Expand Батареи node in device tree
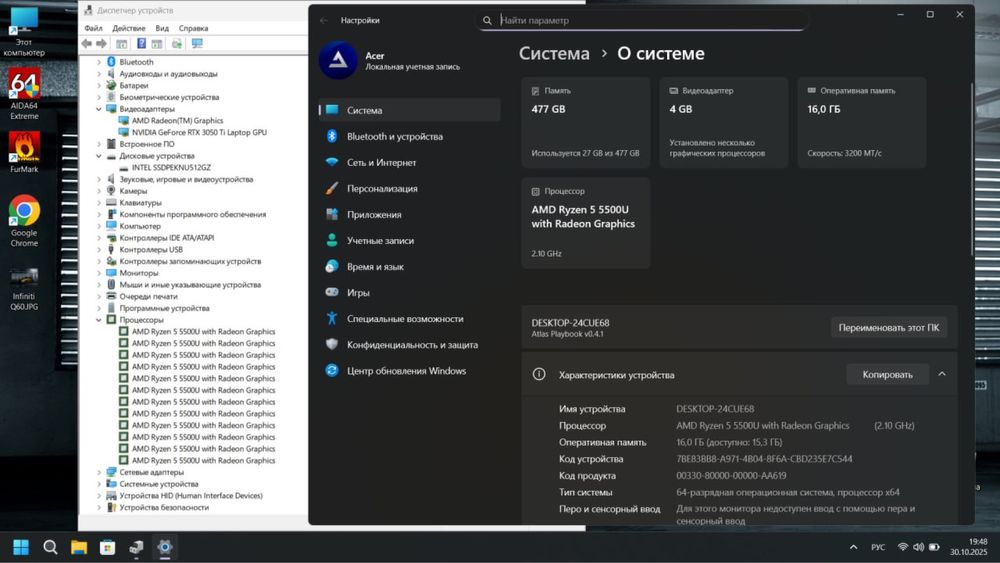Image resolution: width=1000 pixels, height=563 pixels. tap(99, 85)
